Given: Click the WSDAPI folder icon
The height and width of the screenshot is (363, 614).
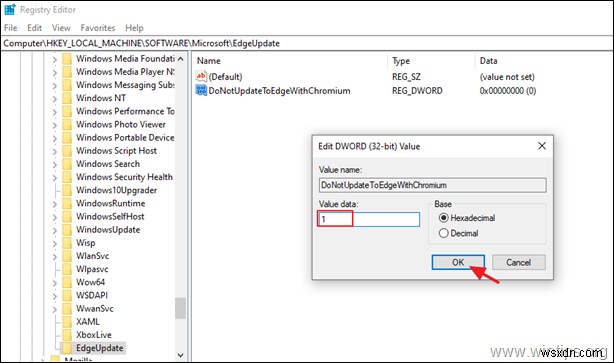Looking at the screenshot, I should click(67, 295).
